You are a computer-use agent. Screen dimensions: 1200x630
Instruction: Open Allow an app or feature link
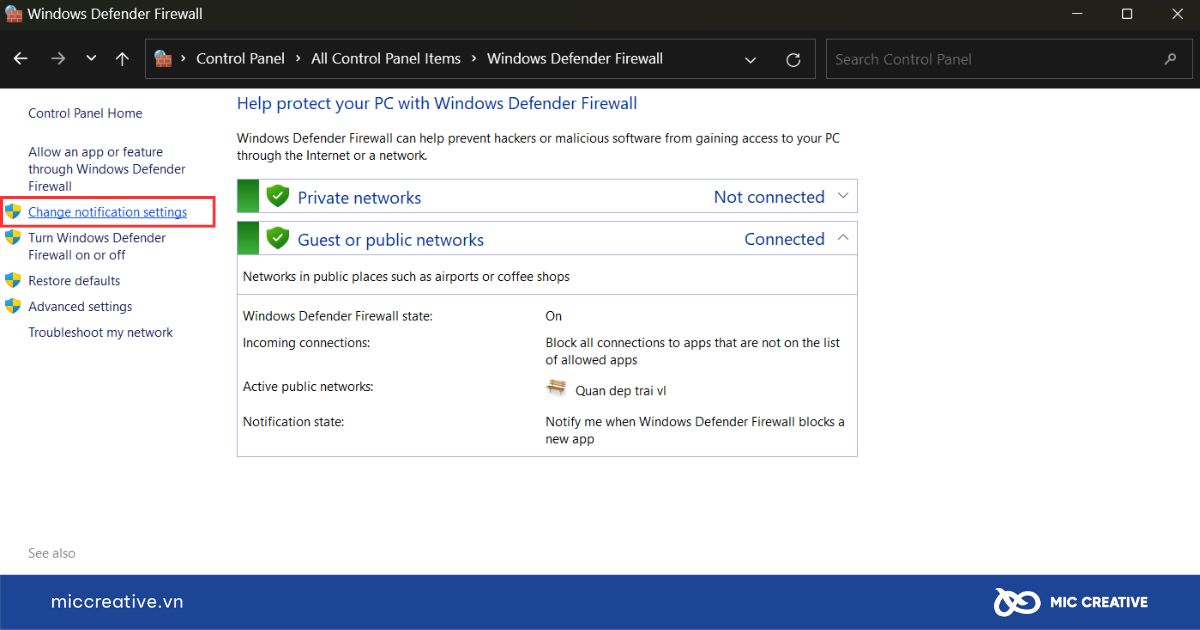107,169
